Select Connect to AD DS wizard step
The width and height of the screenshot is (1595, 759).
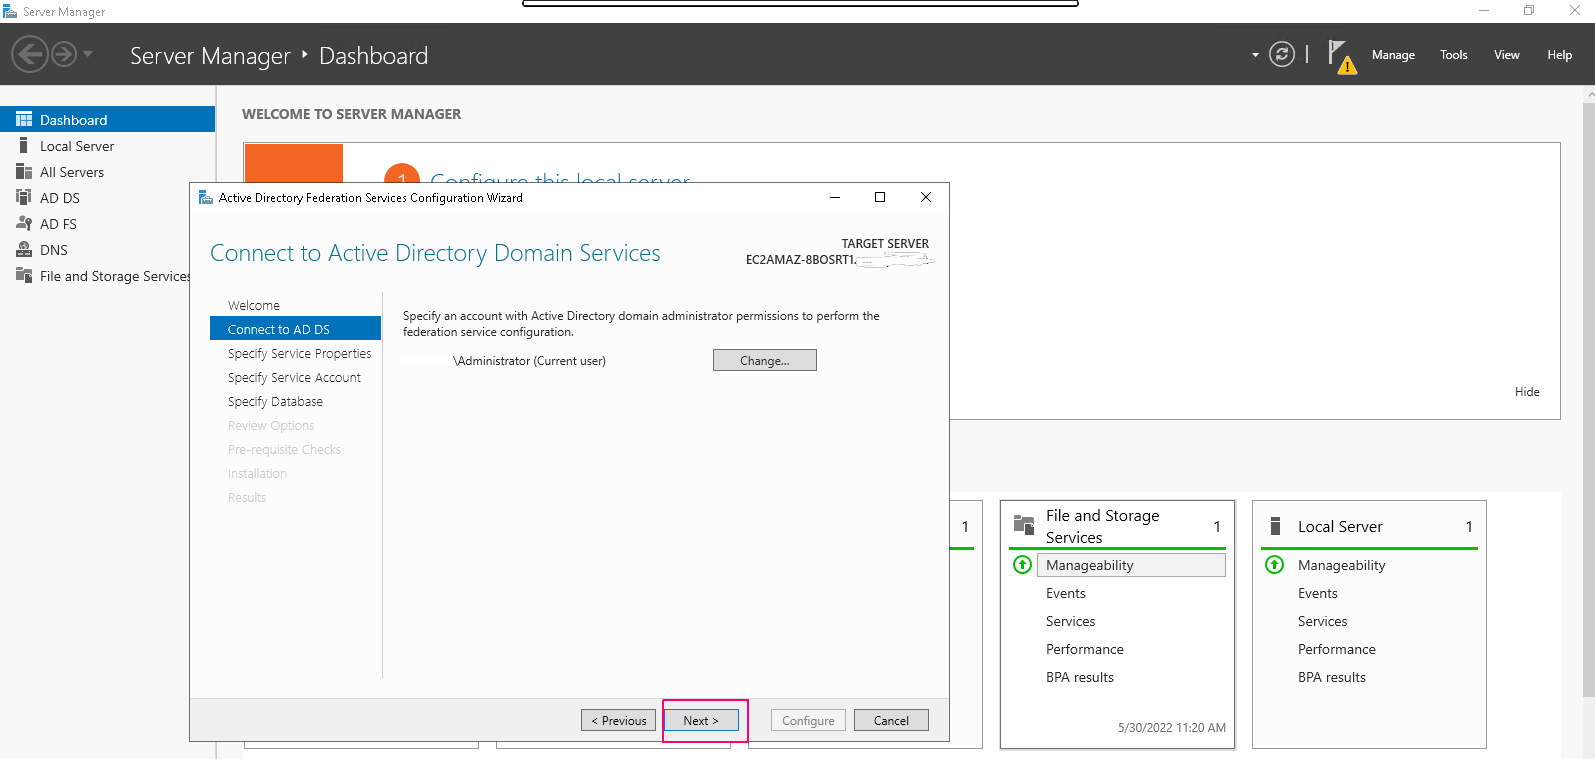tap(295, 329)
